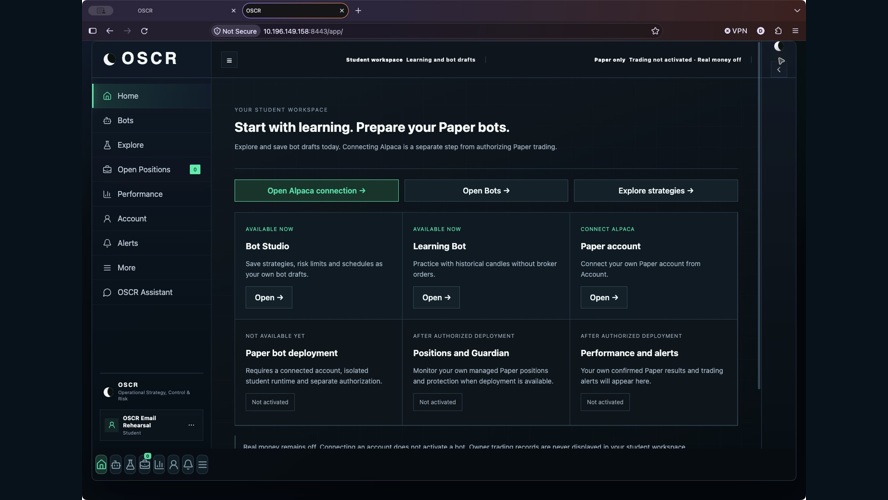Click the Alerts bell icon in bottom dock
Image resolution: width=888 pixels, height=500 pixels.
pyautogui.click(x=188, y=465)
